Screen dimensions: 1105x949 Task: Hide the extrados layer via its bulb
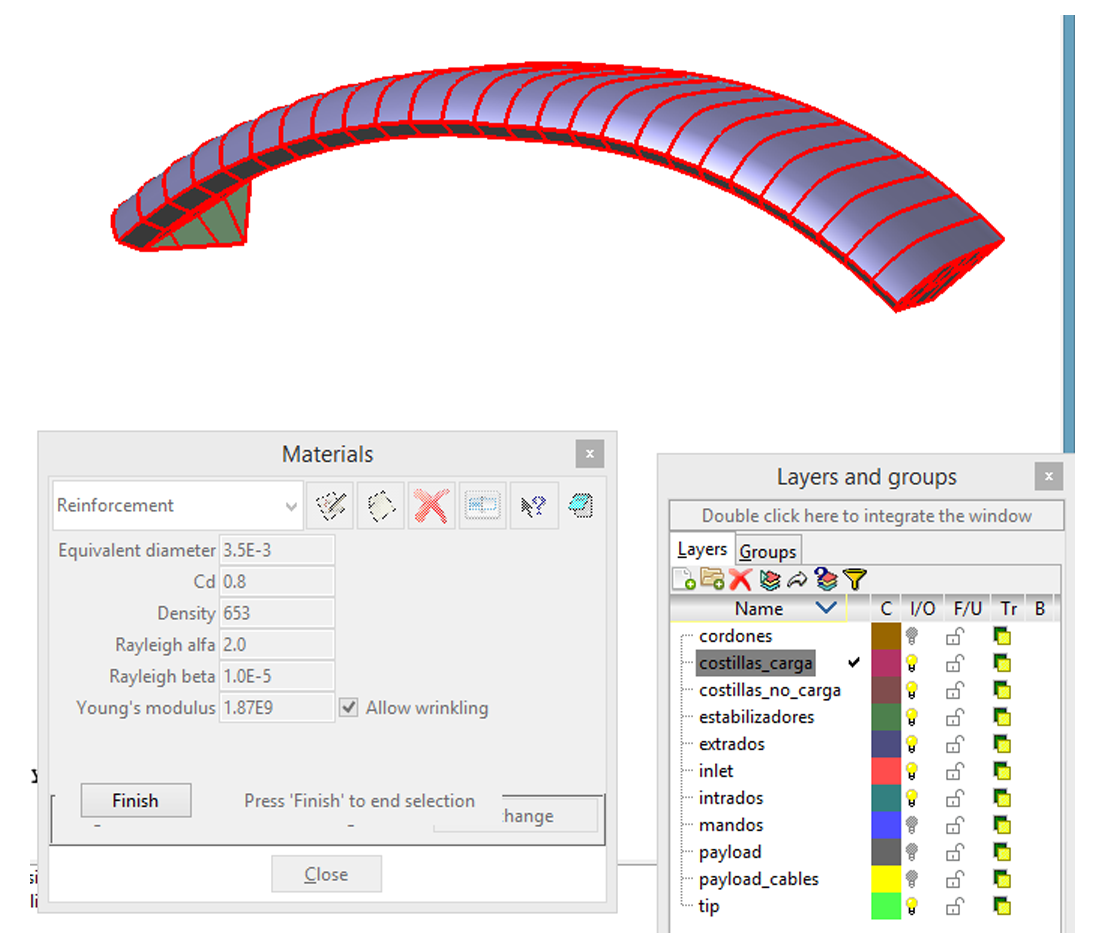pyautogui.click(x=912, y=745)
